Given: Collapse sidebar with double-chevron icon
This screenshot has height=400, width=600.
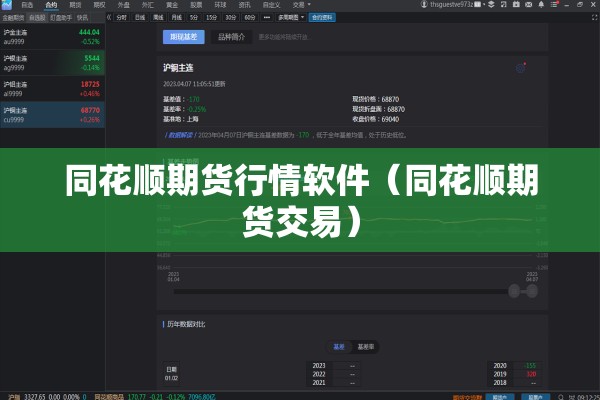Looking at the screenshot, I should pyautogui.click(x=109, y=17).
